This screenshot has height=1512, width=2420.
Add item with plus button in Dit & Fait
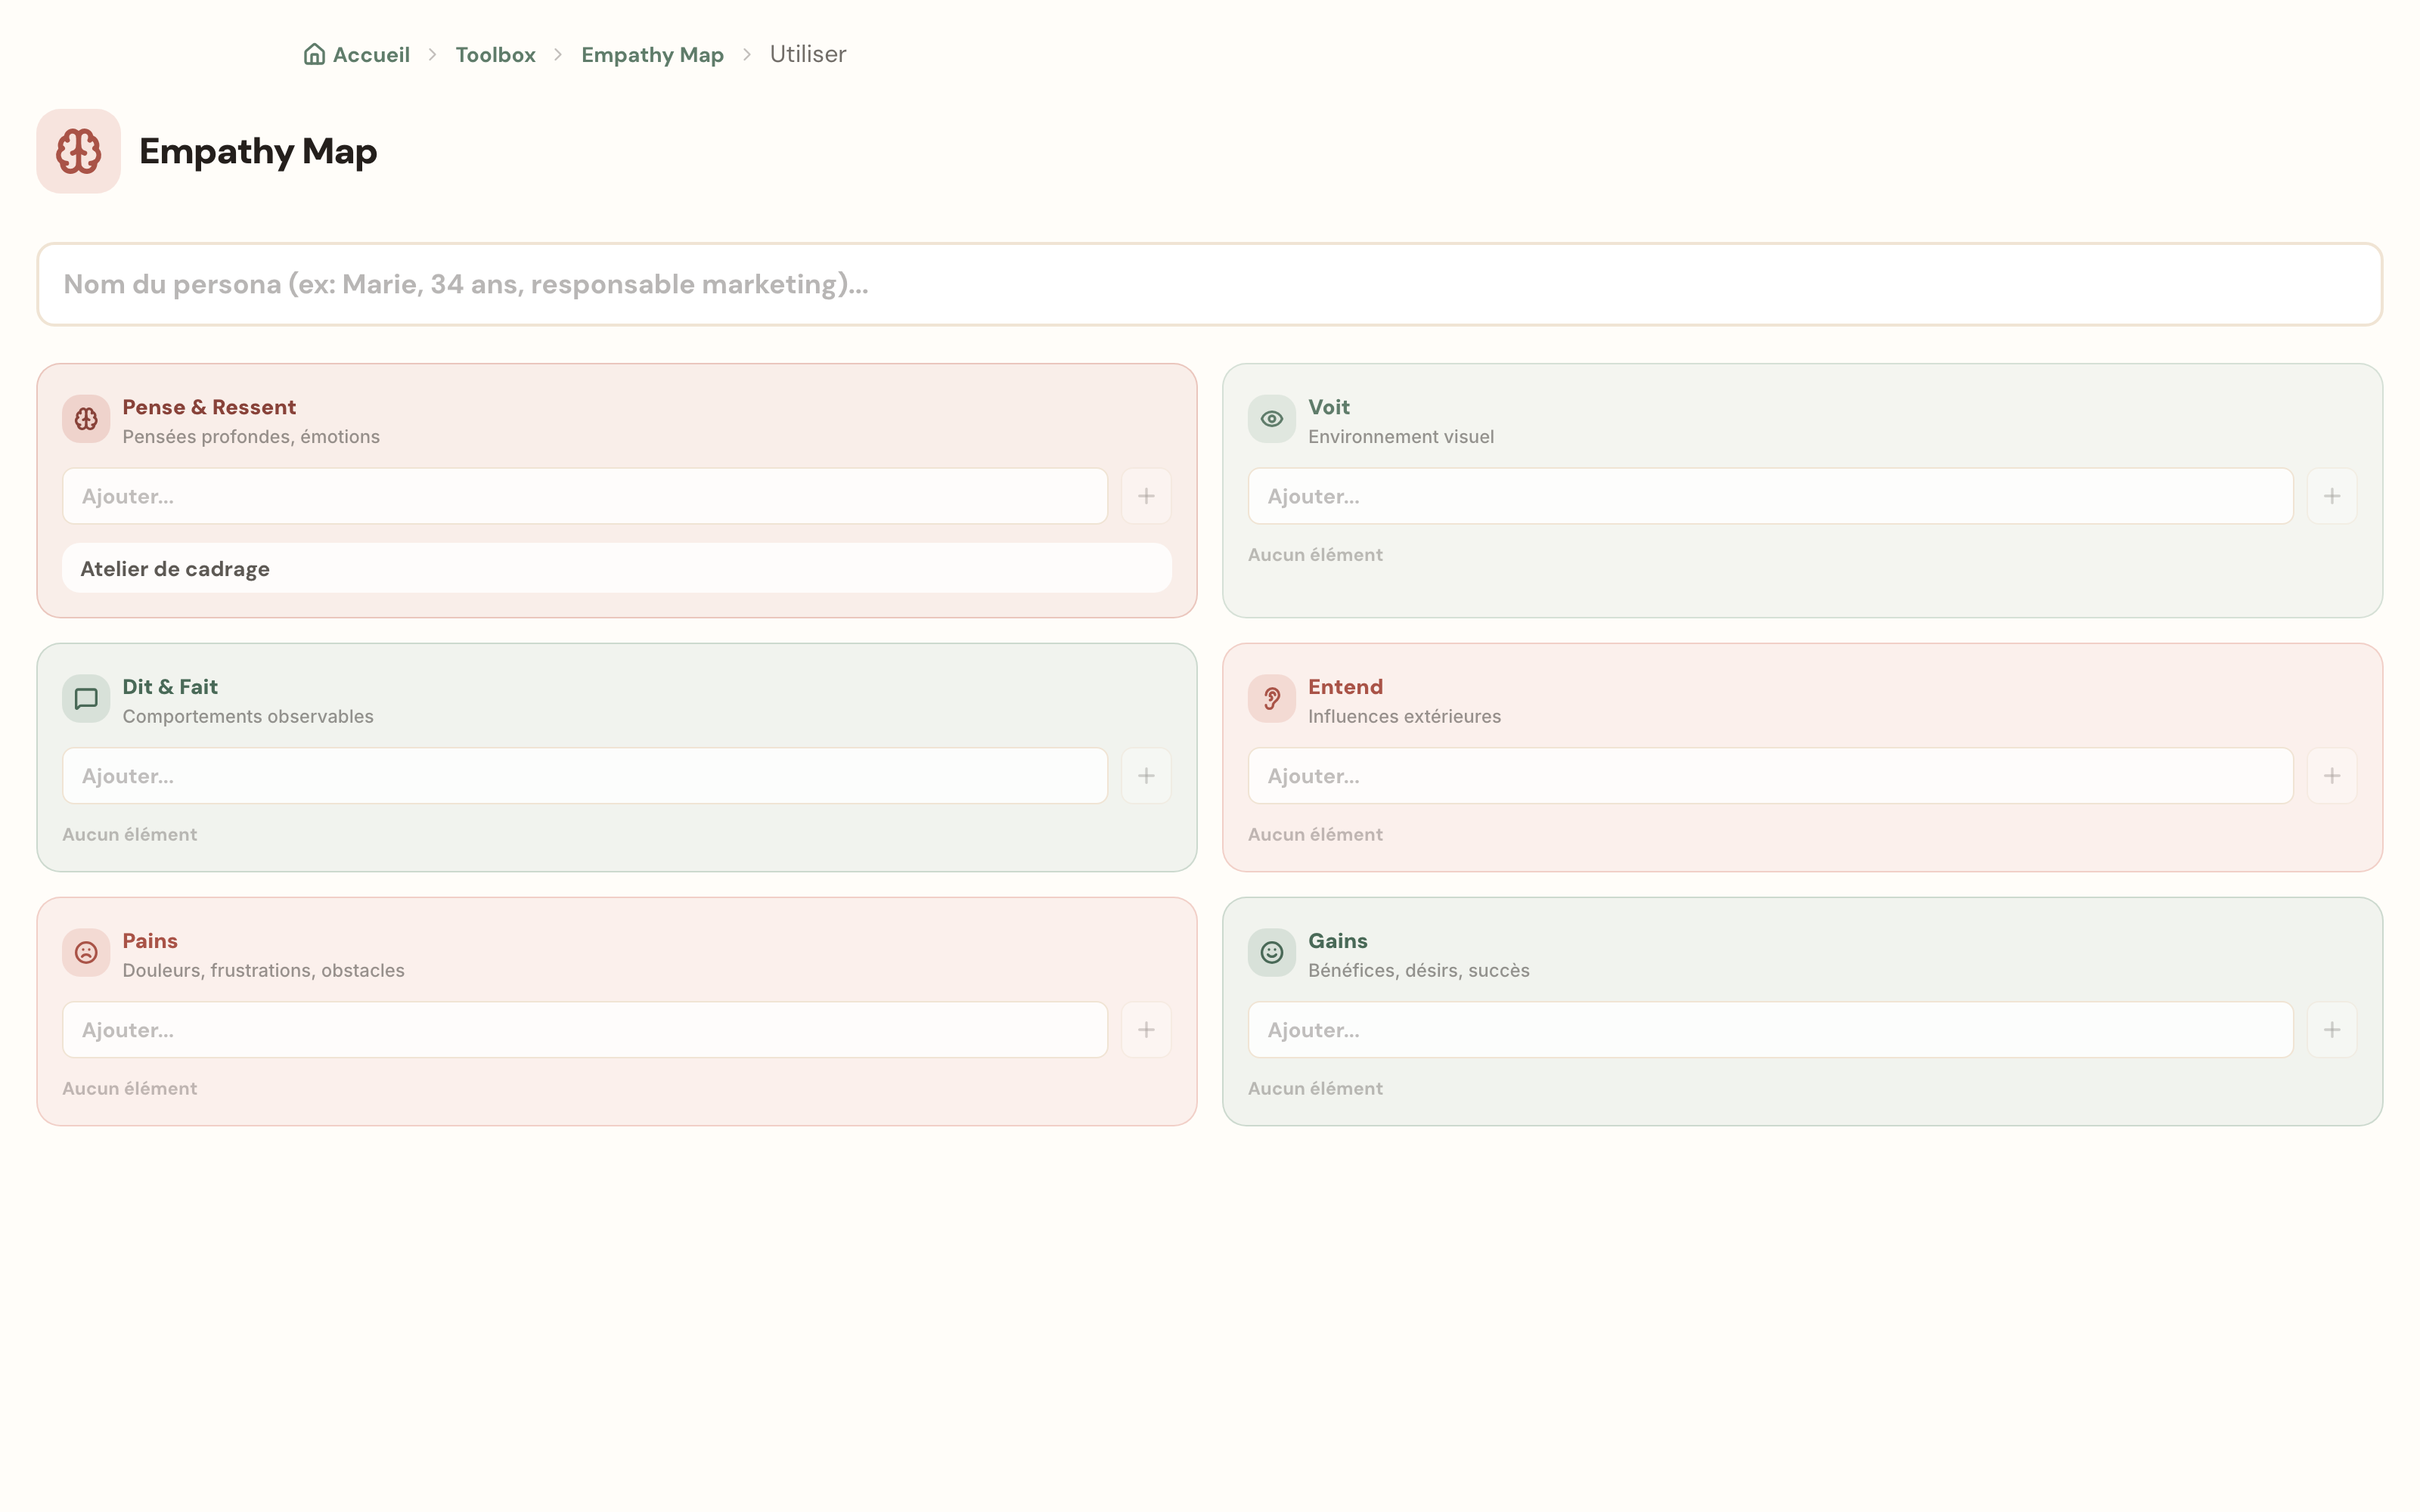tap(1146, 776)
